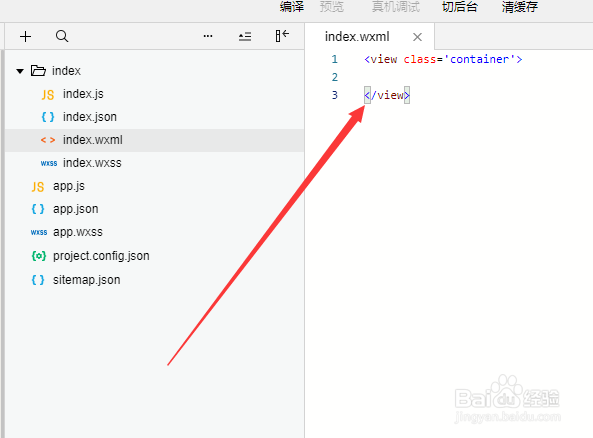
Task: Click the JS icon beside index.js
Action: tap(48, 95)
